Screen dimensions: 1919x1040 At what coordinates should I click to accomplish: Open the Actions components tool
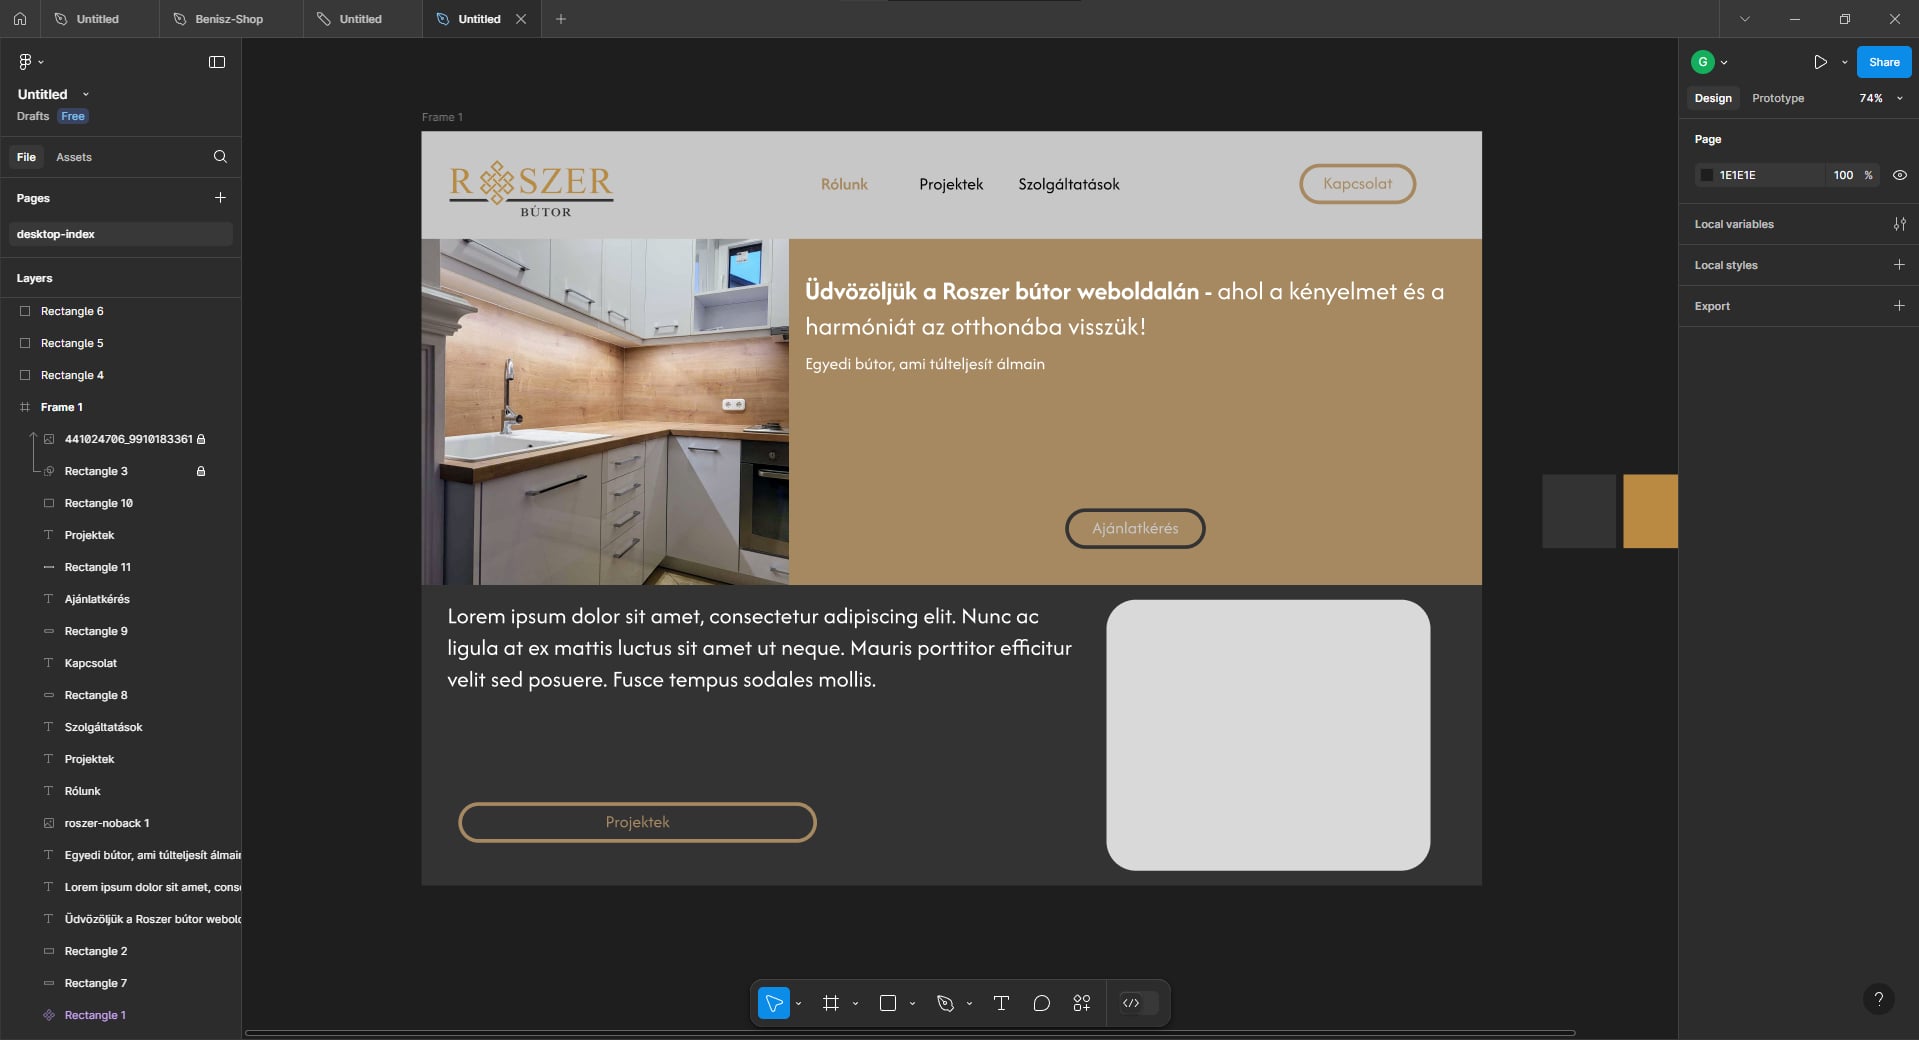tap(1081, 1003)
